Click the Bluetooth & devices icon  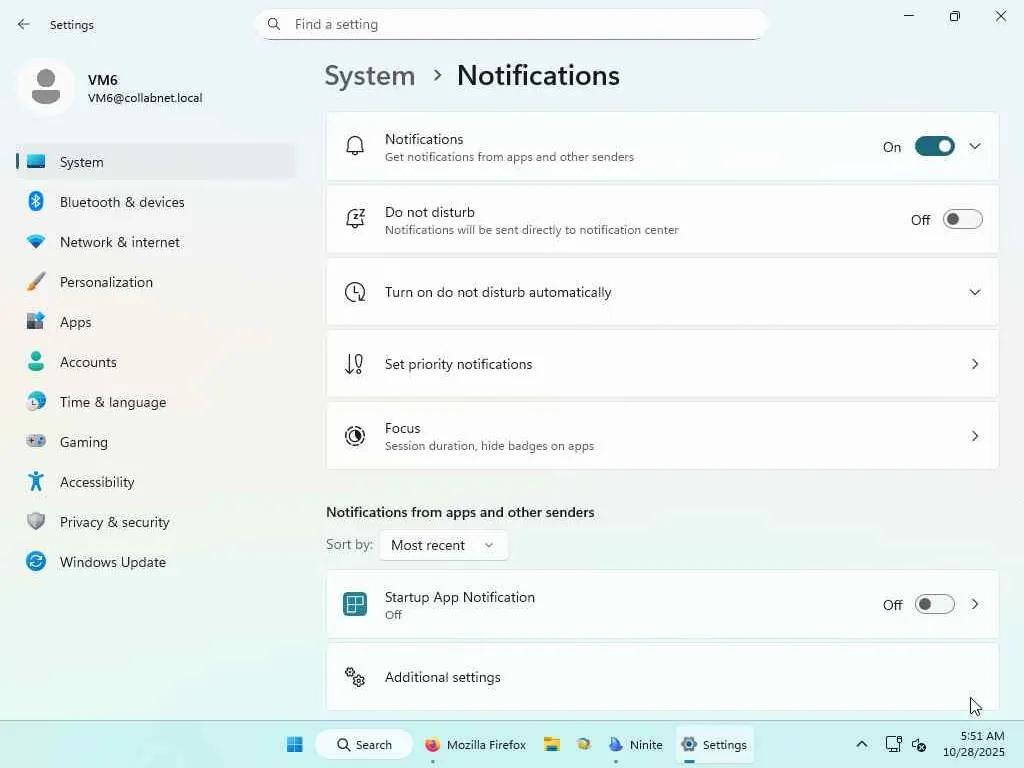[36, 202]
